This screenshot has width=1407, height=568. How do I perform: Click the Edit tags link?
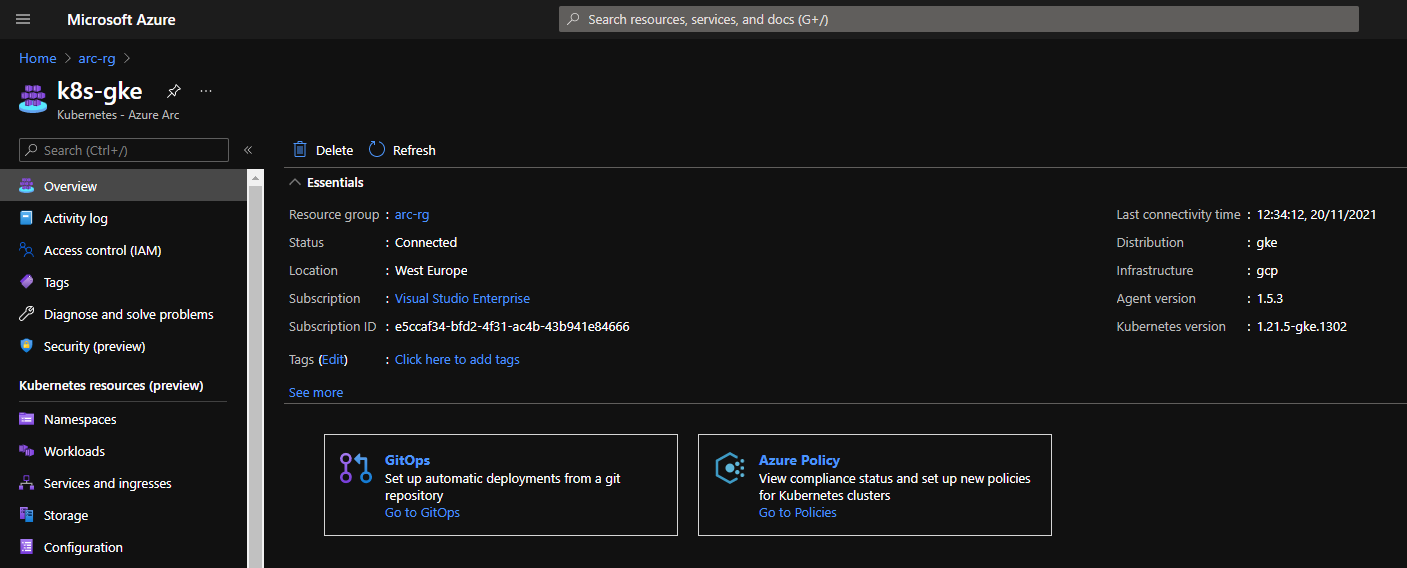click(332, 359)
